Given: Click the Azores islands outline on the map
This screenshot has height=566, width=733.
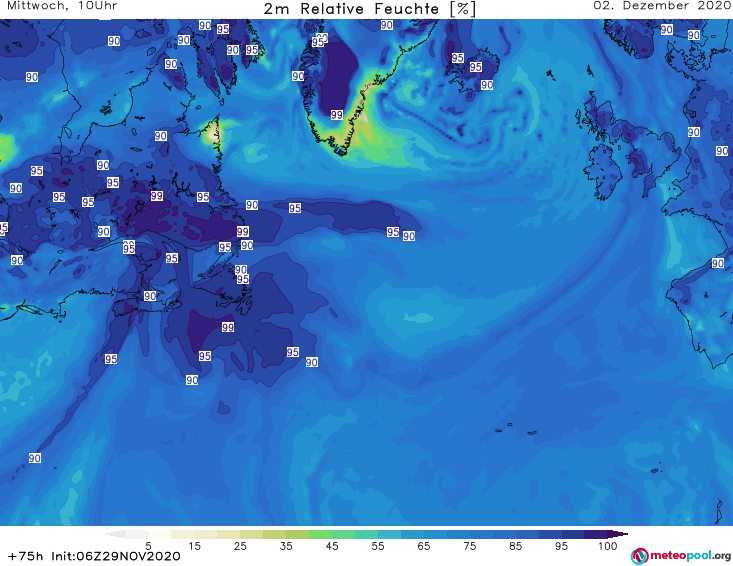Looking at the screenshot, I should pos(517,429).
